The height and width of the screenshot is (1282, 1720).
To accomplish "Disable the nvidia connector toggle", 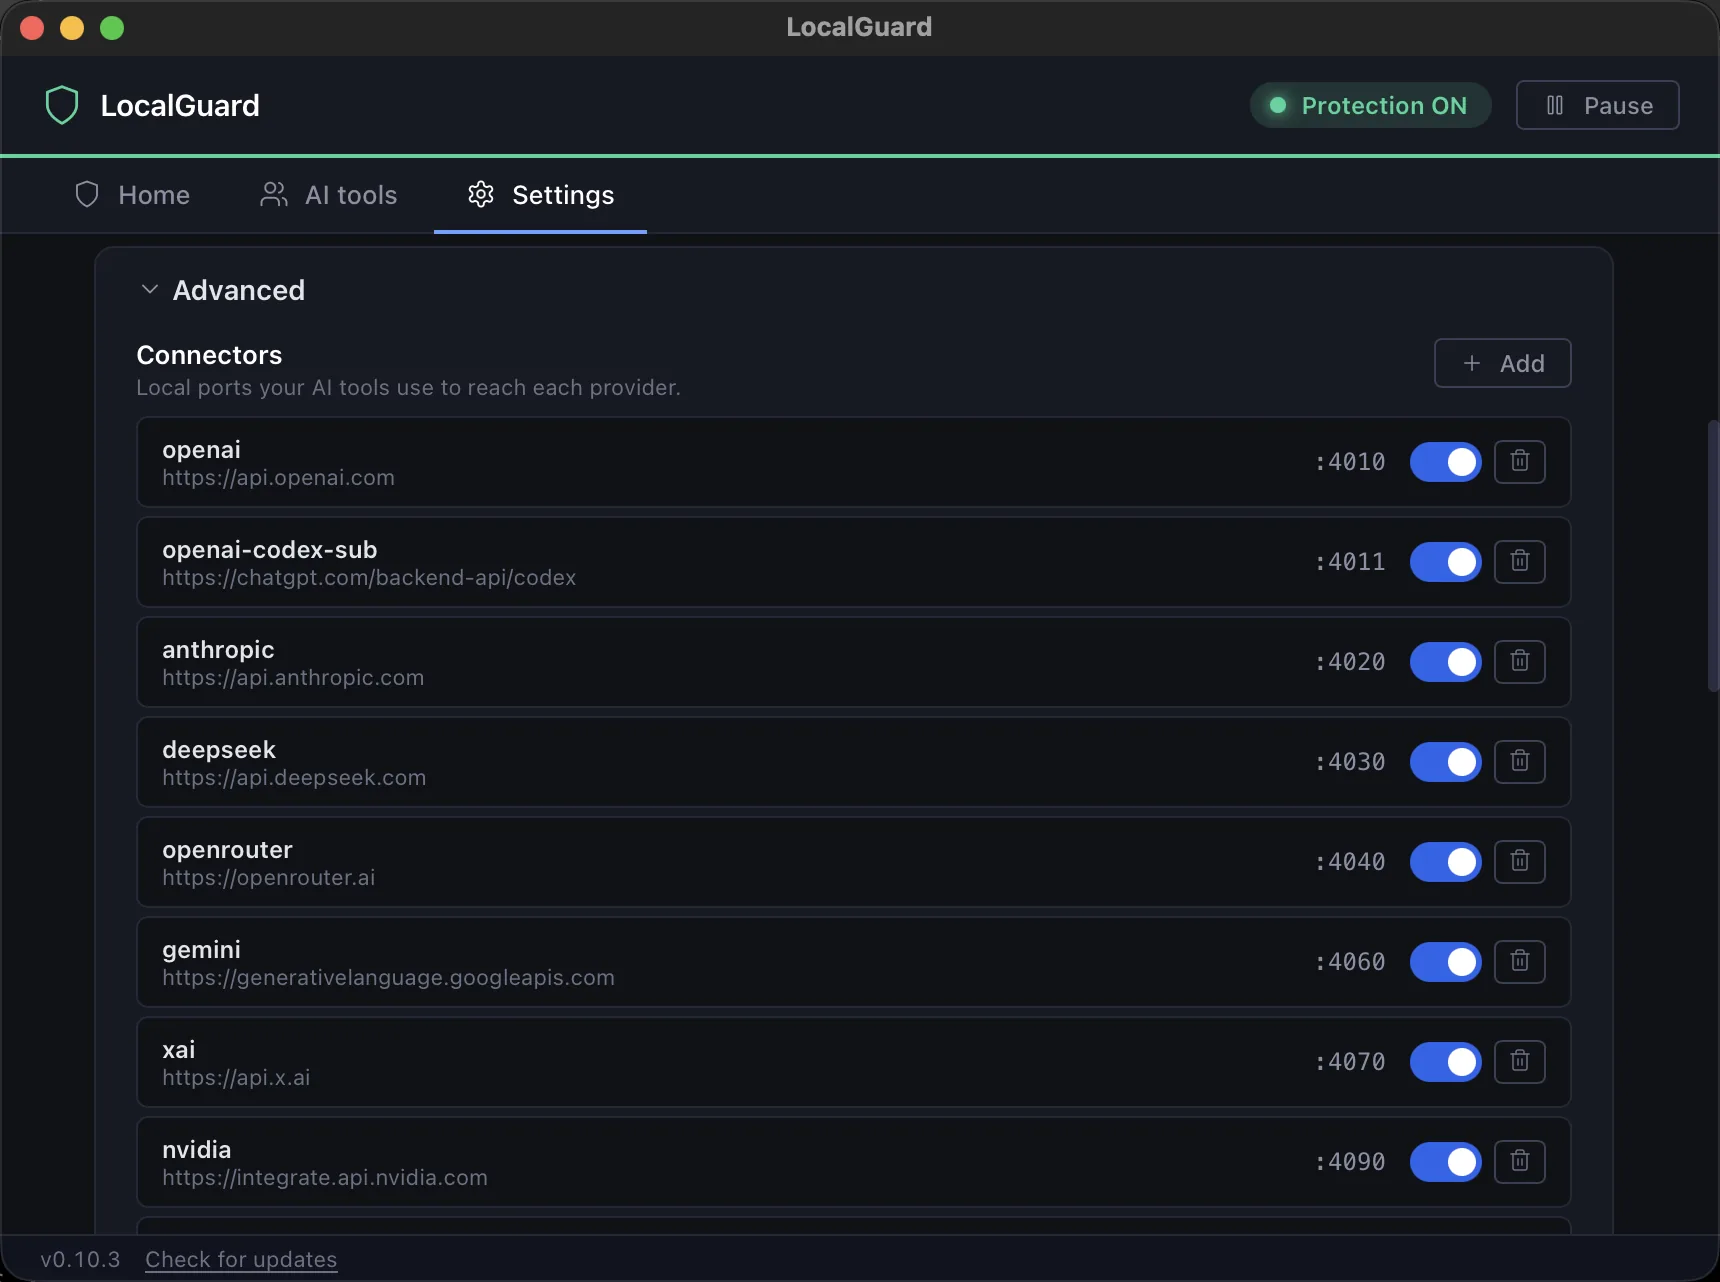I will click(1445, 1162).
